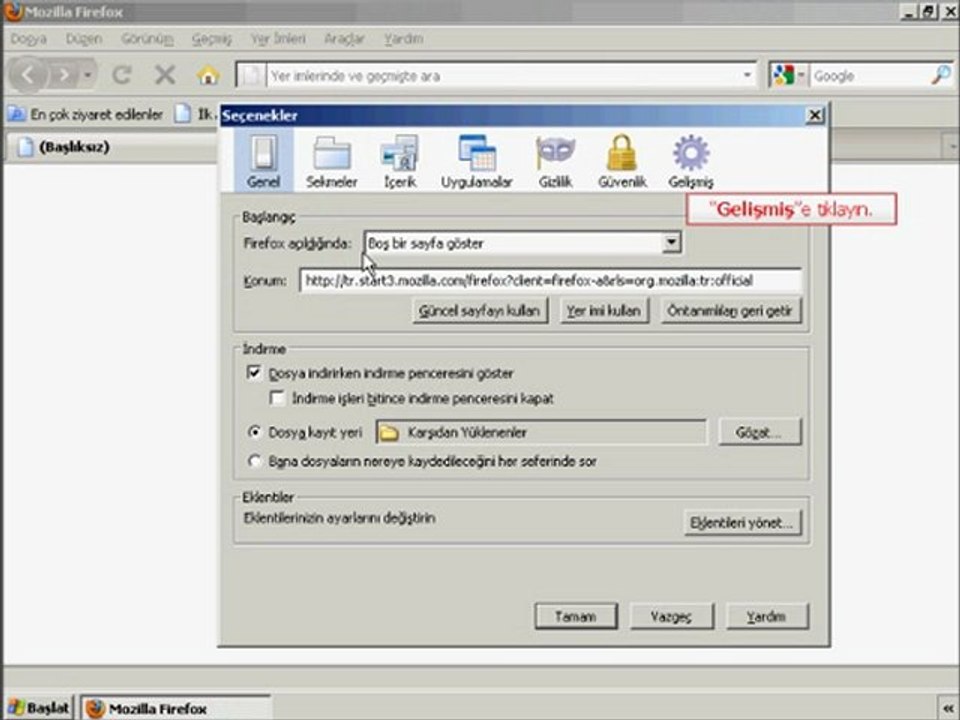Expand hidden system tray icons chevron
960x720 pixels.
pyautogui.click(x=948, y=708)
